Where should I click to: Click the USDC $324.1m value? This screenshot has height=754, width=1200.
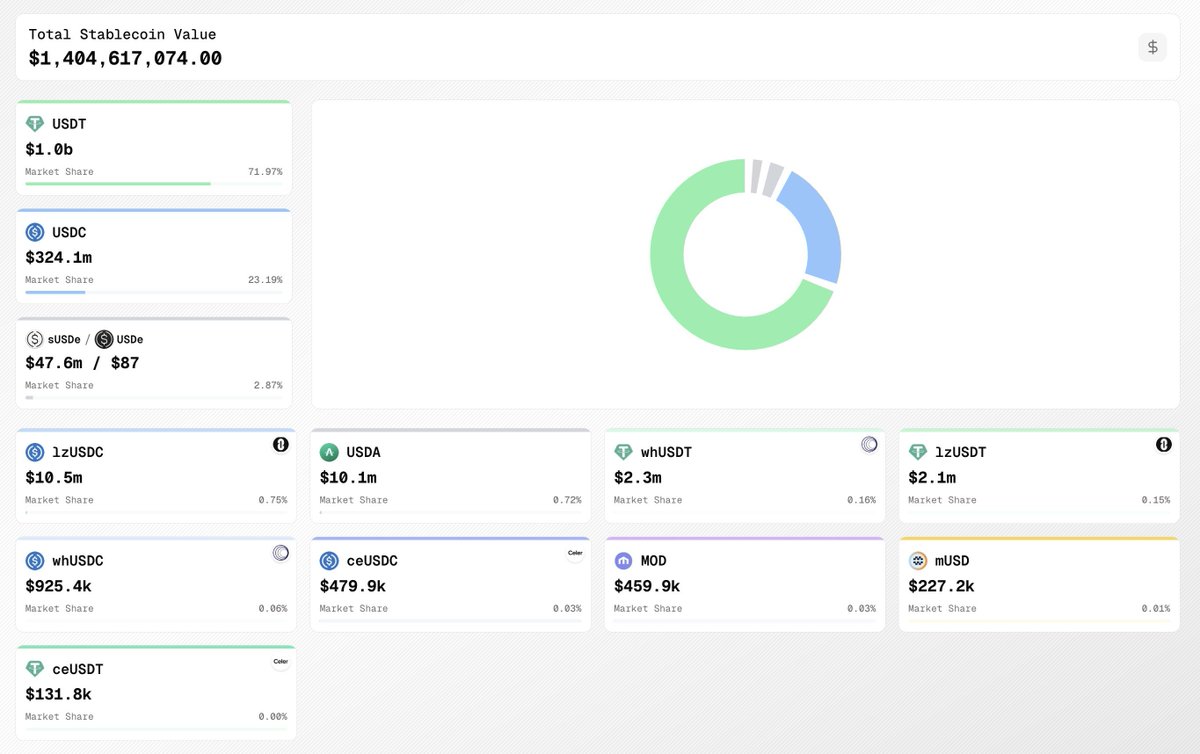[59, 257]
